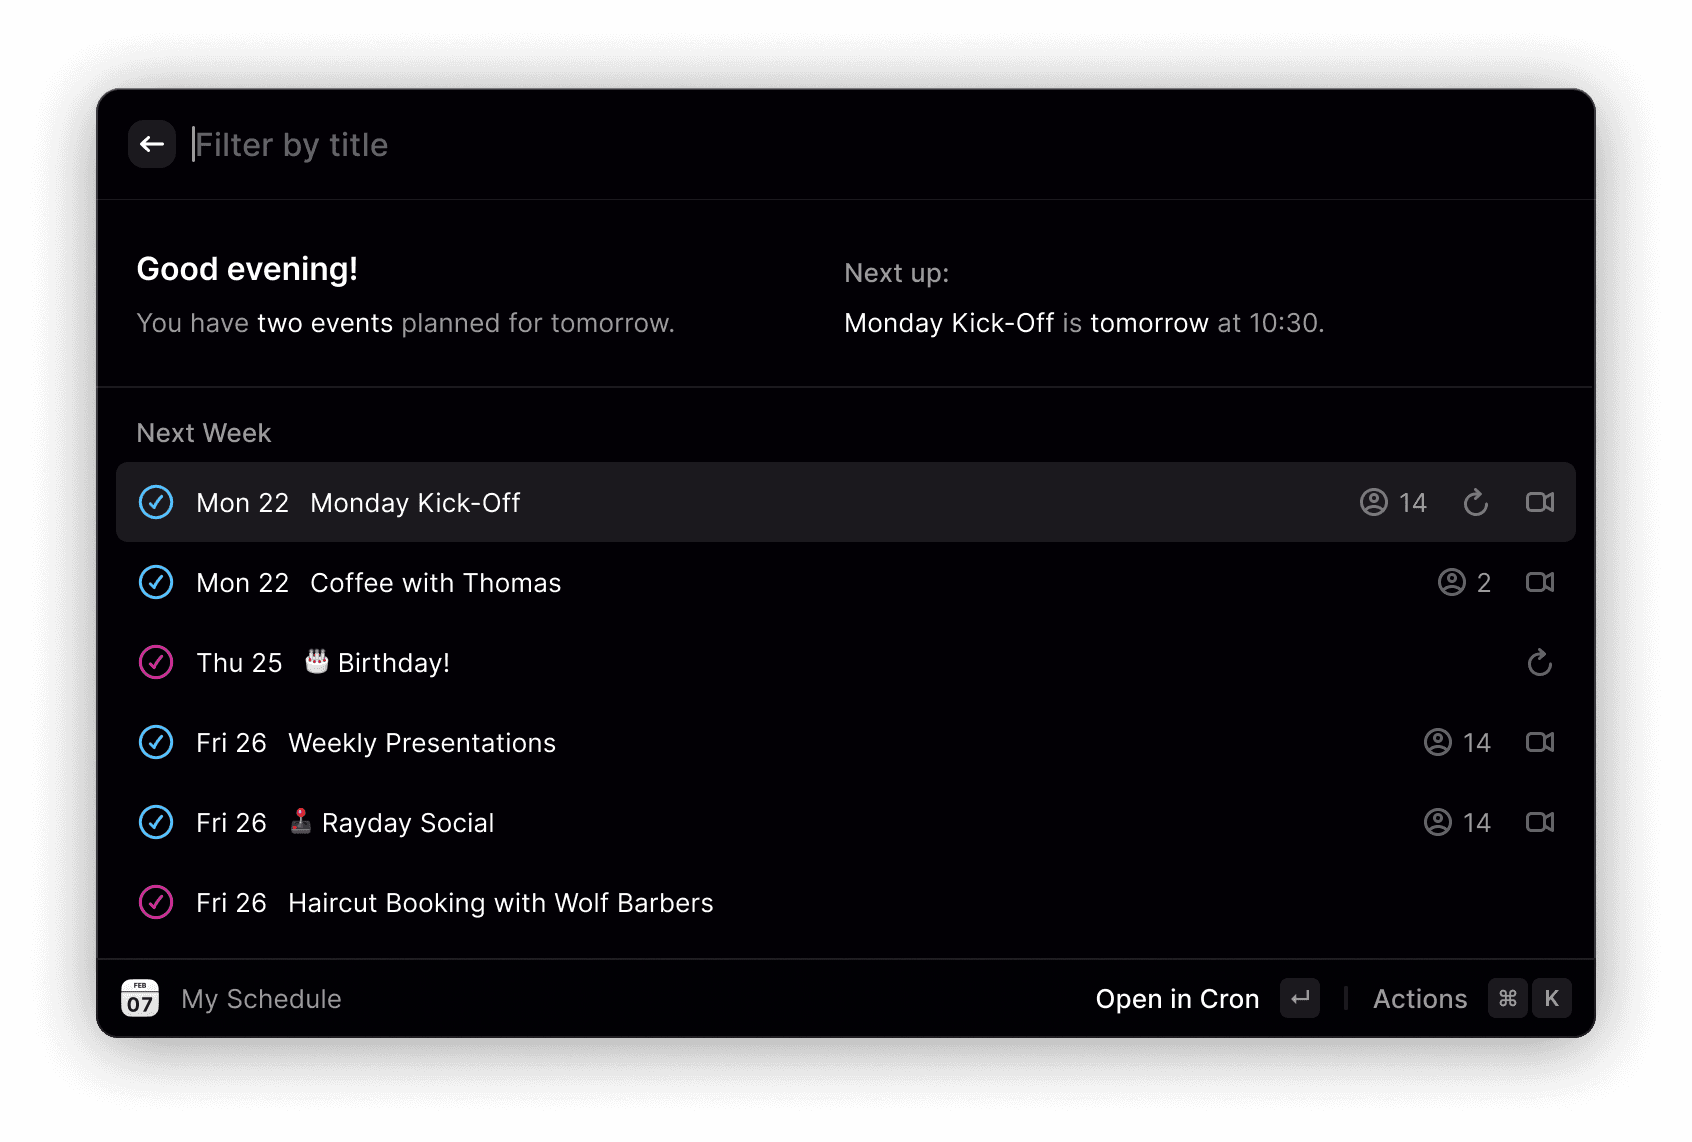Toggle the check circle for Haircut Booking
1692x1142 pixels.
pos(156,902)
